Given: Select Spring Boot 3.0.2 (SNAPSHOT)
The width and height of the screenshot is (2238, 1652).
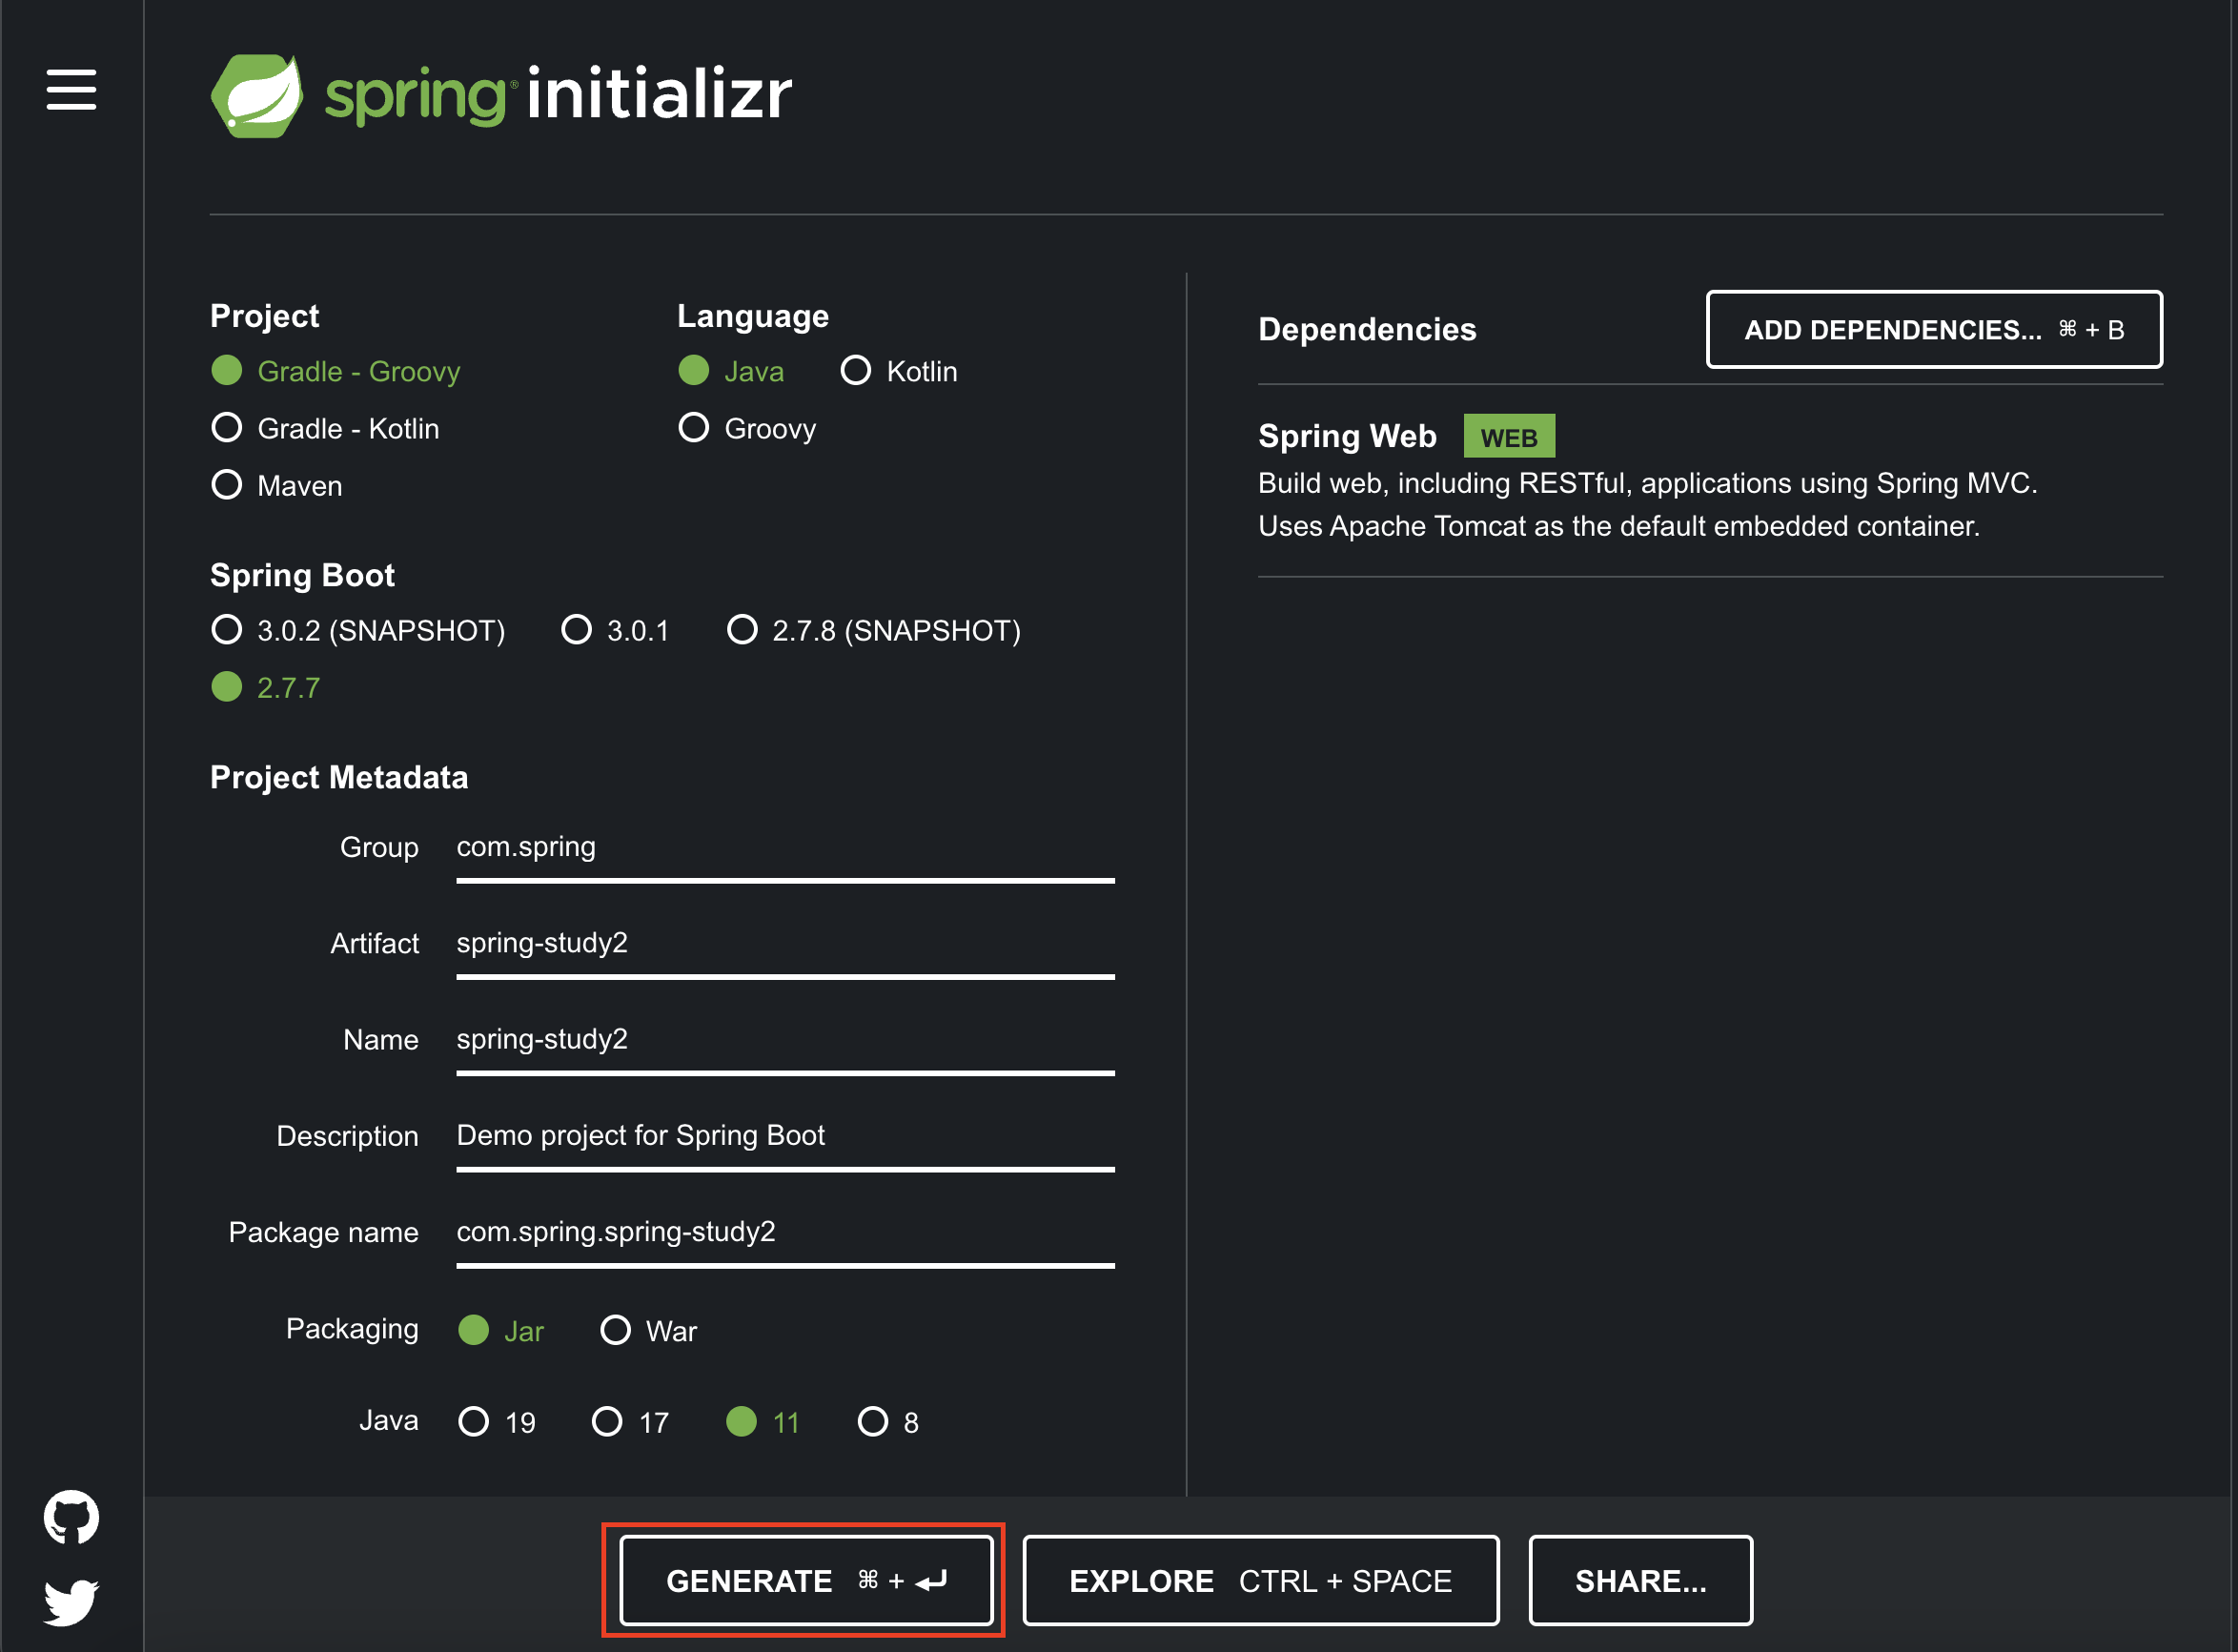Looking at the screenshot, I should click(227, 630).
